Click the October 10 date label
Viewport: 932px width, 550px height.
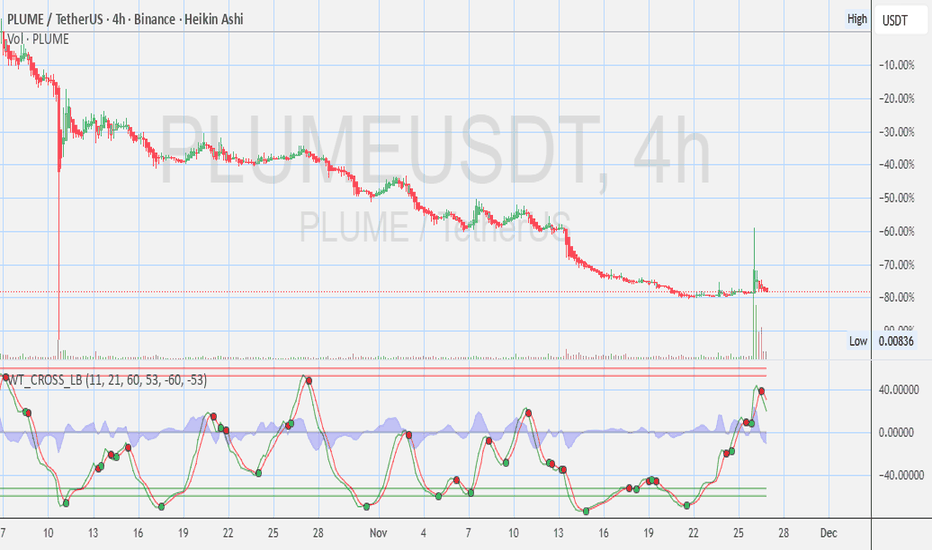(48, 533)
